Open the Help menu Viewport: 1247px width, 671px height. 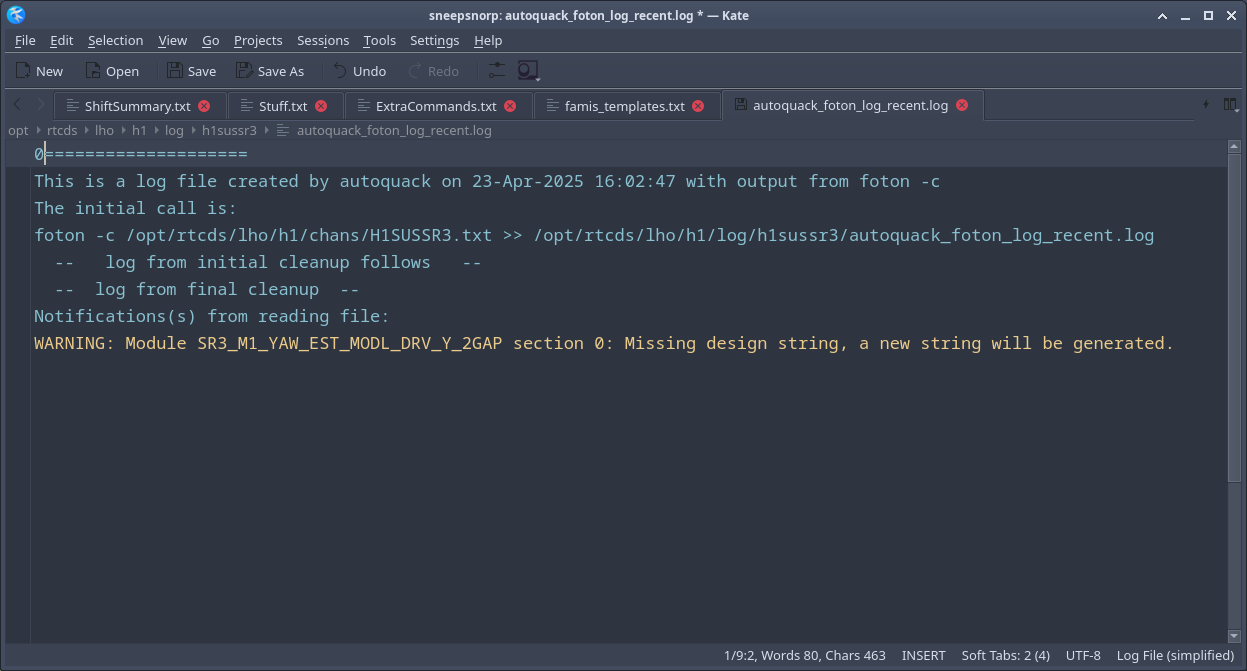click(x=488, y=40)
